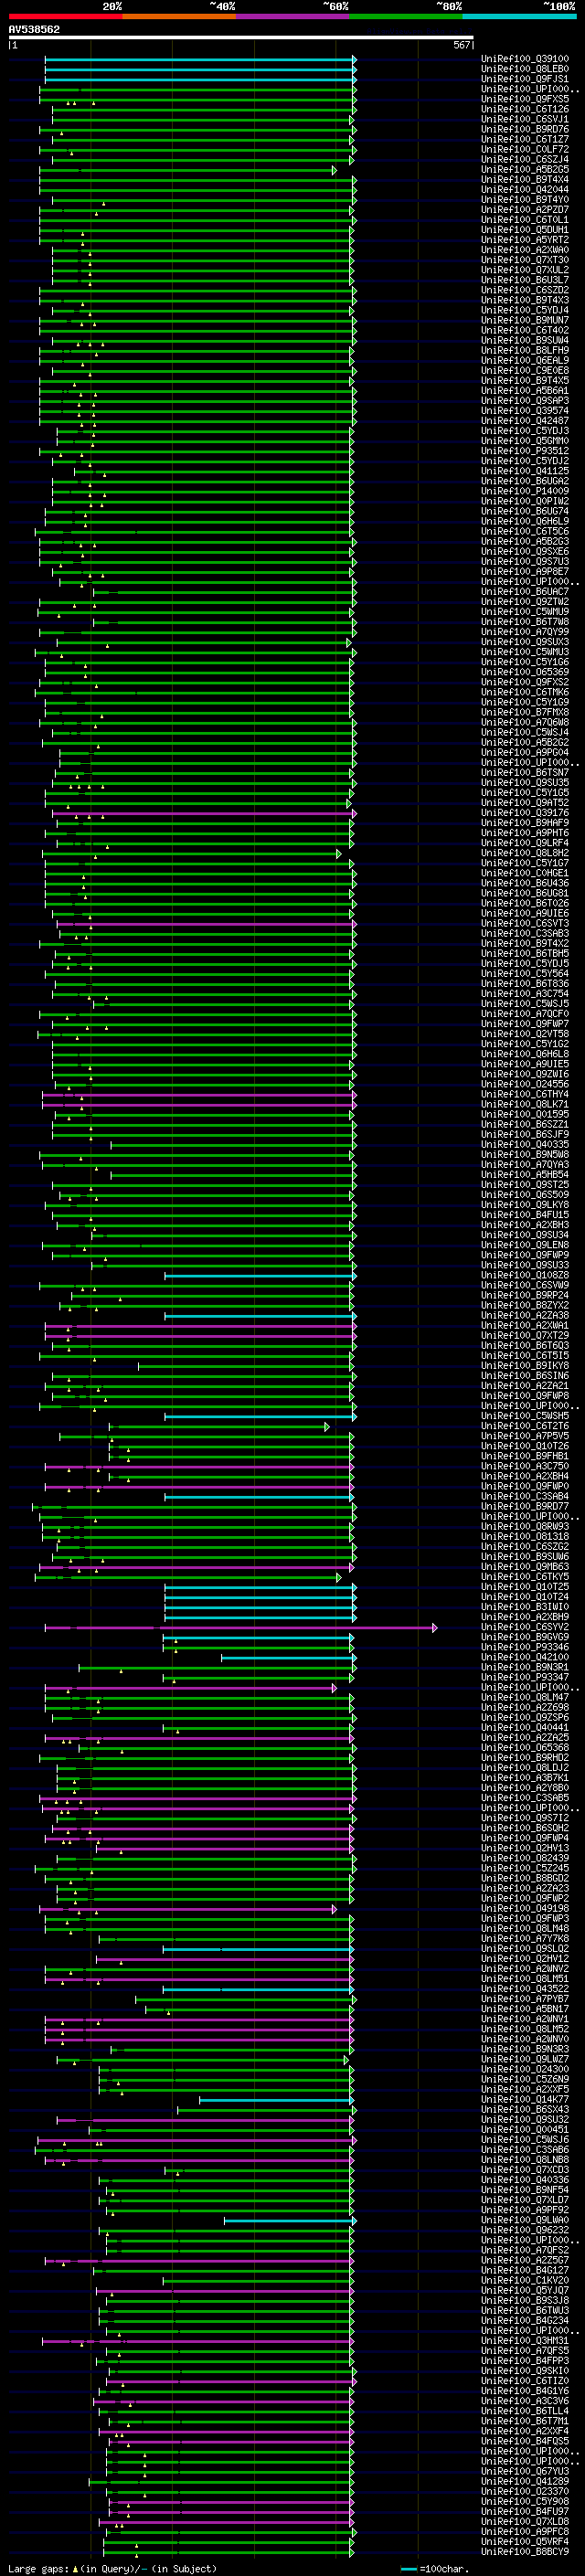585x2576 pixels.
Task: Click the UniRef100_Q5DUH1 entry
Action: [x=525, y=230]
